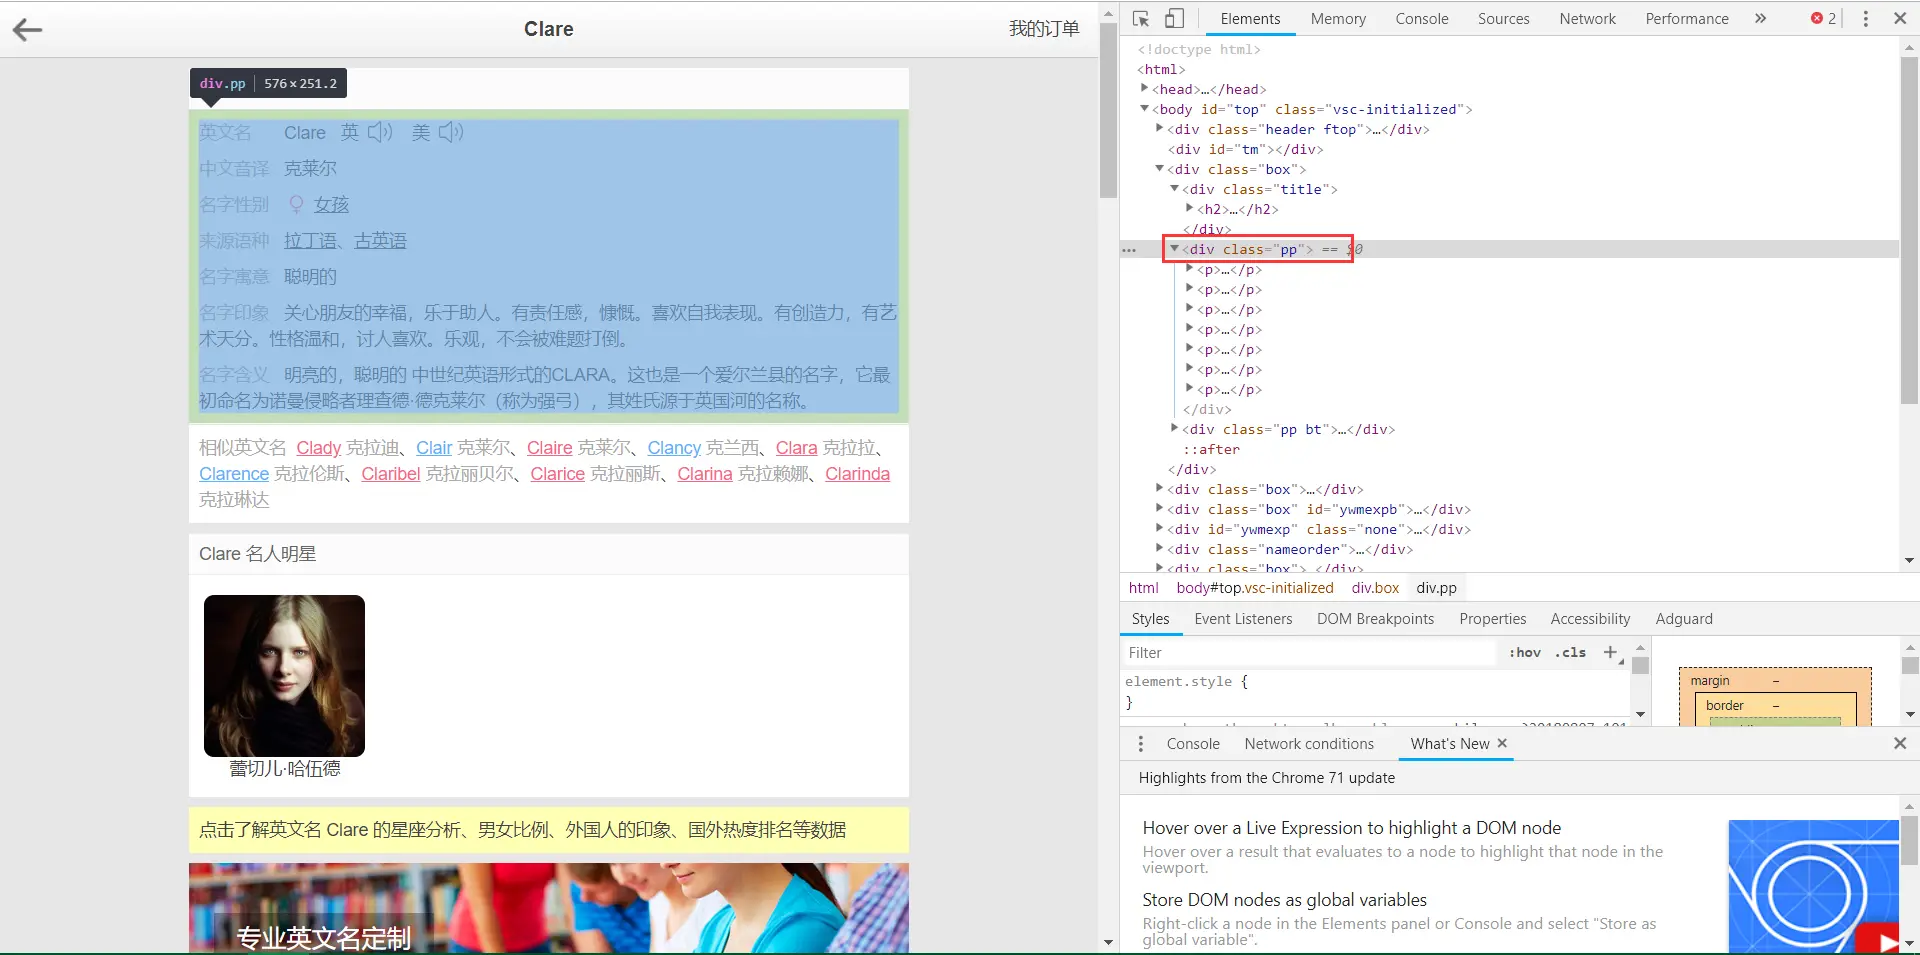
Task: Open the Accessibility pane tab
Action: (1590, 619)
